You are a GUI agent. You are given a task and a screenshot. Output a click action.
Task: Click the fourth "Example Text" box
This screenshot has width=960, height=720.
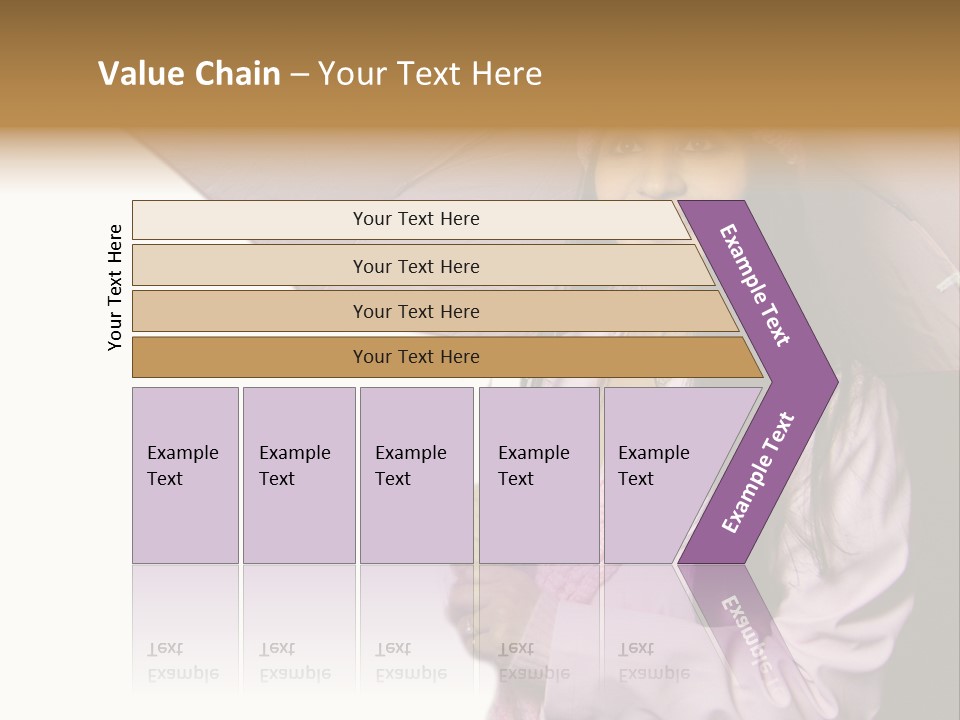point(539,475)
